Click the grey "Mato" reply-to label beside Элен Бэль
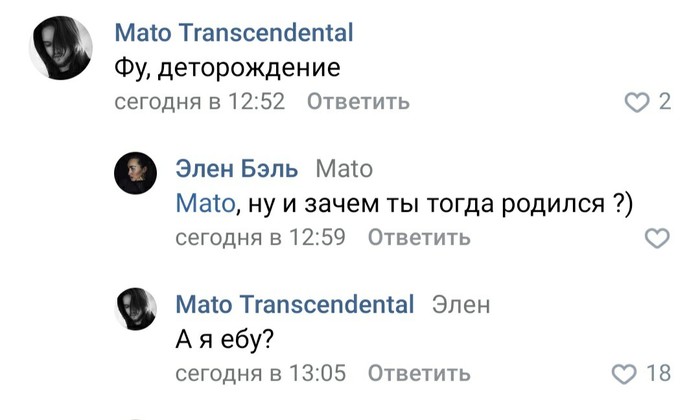 pos(343,168)
